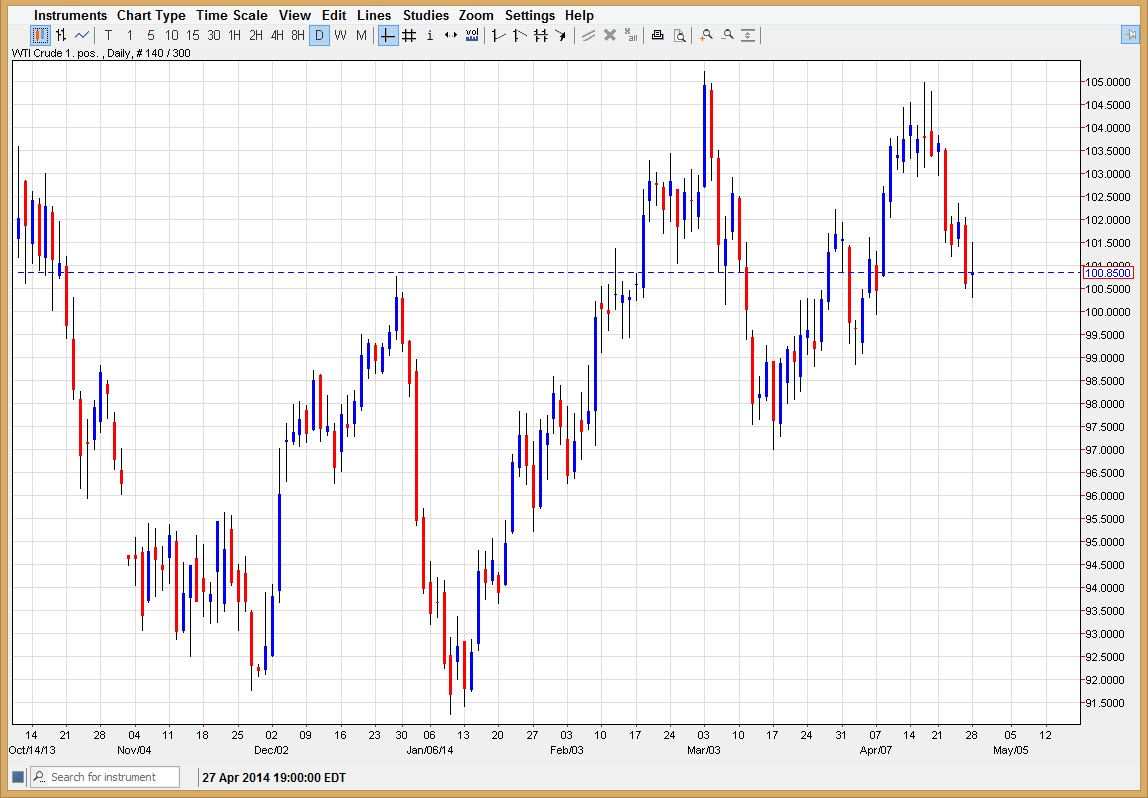Viewport: 1148px width, 798px height.
Task: Zoom in using the magnifier plus icon
Action: click(x=706, y=35)
